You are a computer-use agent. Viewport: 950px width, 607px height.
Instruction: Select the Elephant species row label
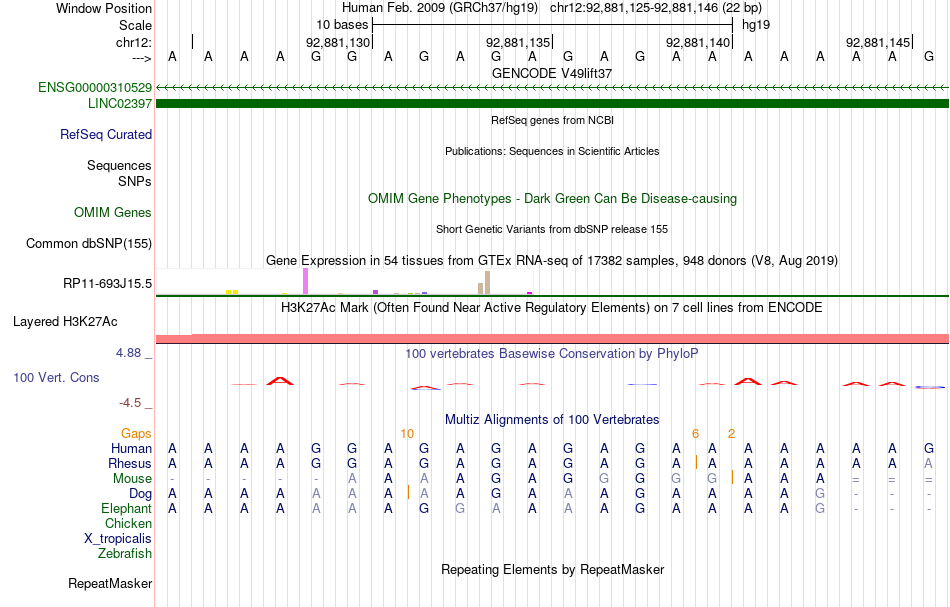click(x=126, y=509)
